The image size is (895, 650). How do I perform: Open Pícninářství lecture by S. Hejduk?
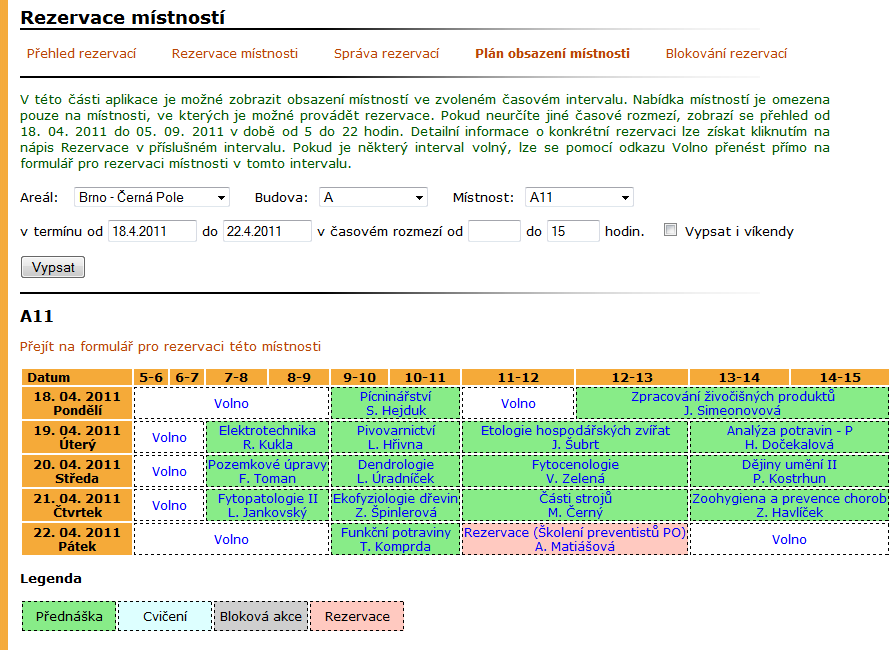(396, 403)
